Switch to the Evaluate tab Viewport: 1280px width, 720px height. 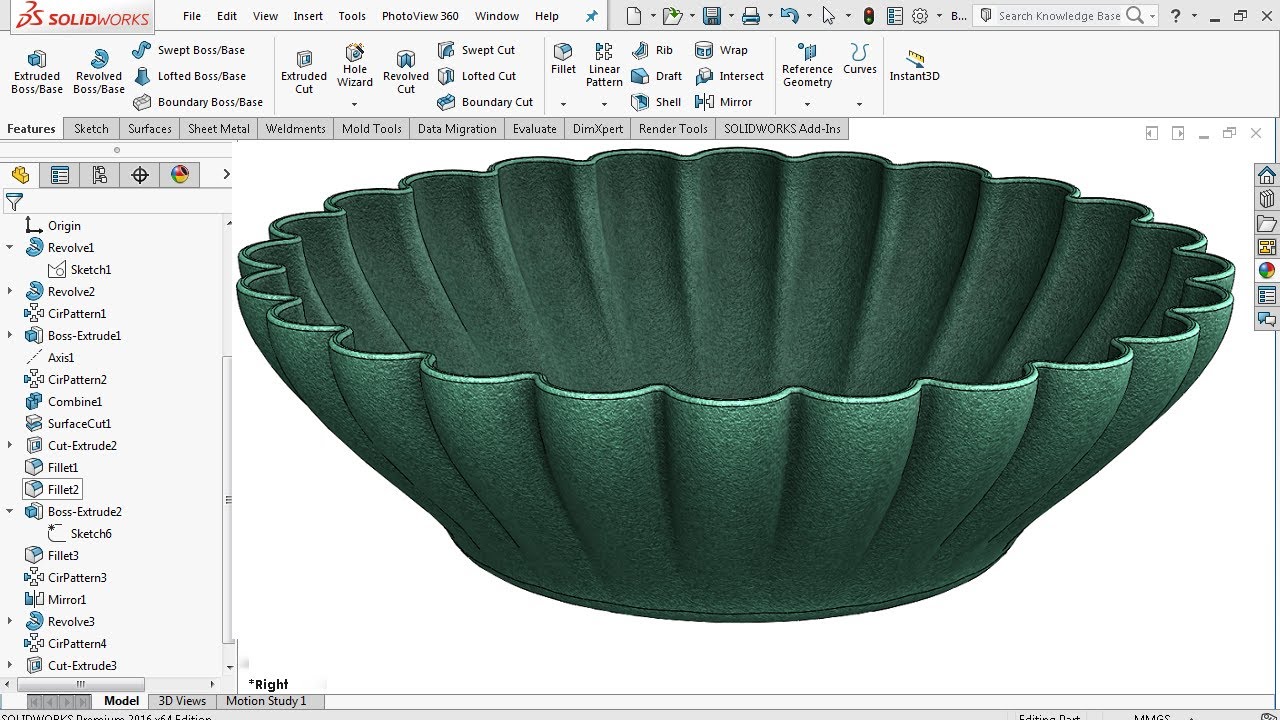pos(535,129)
